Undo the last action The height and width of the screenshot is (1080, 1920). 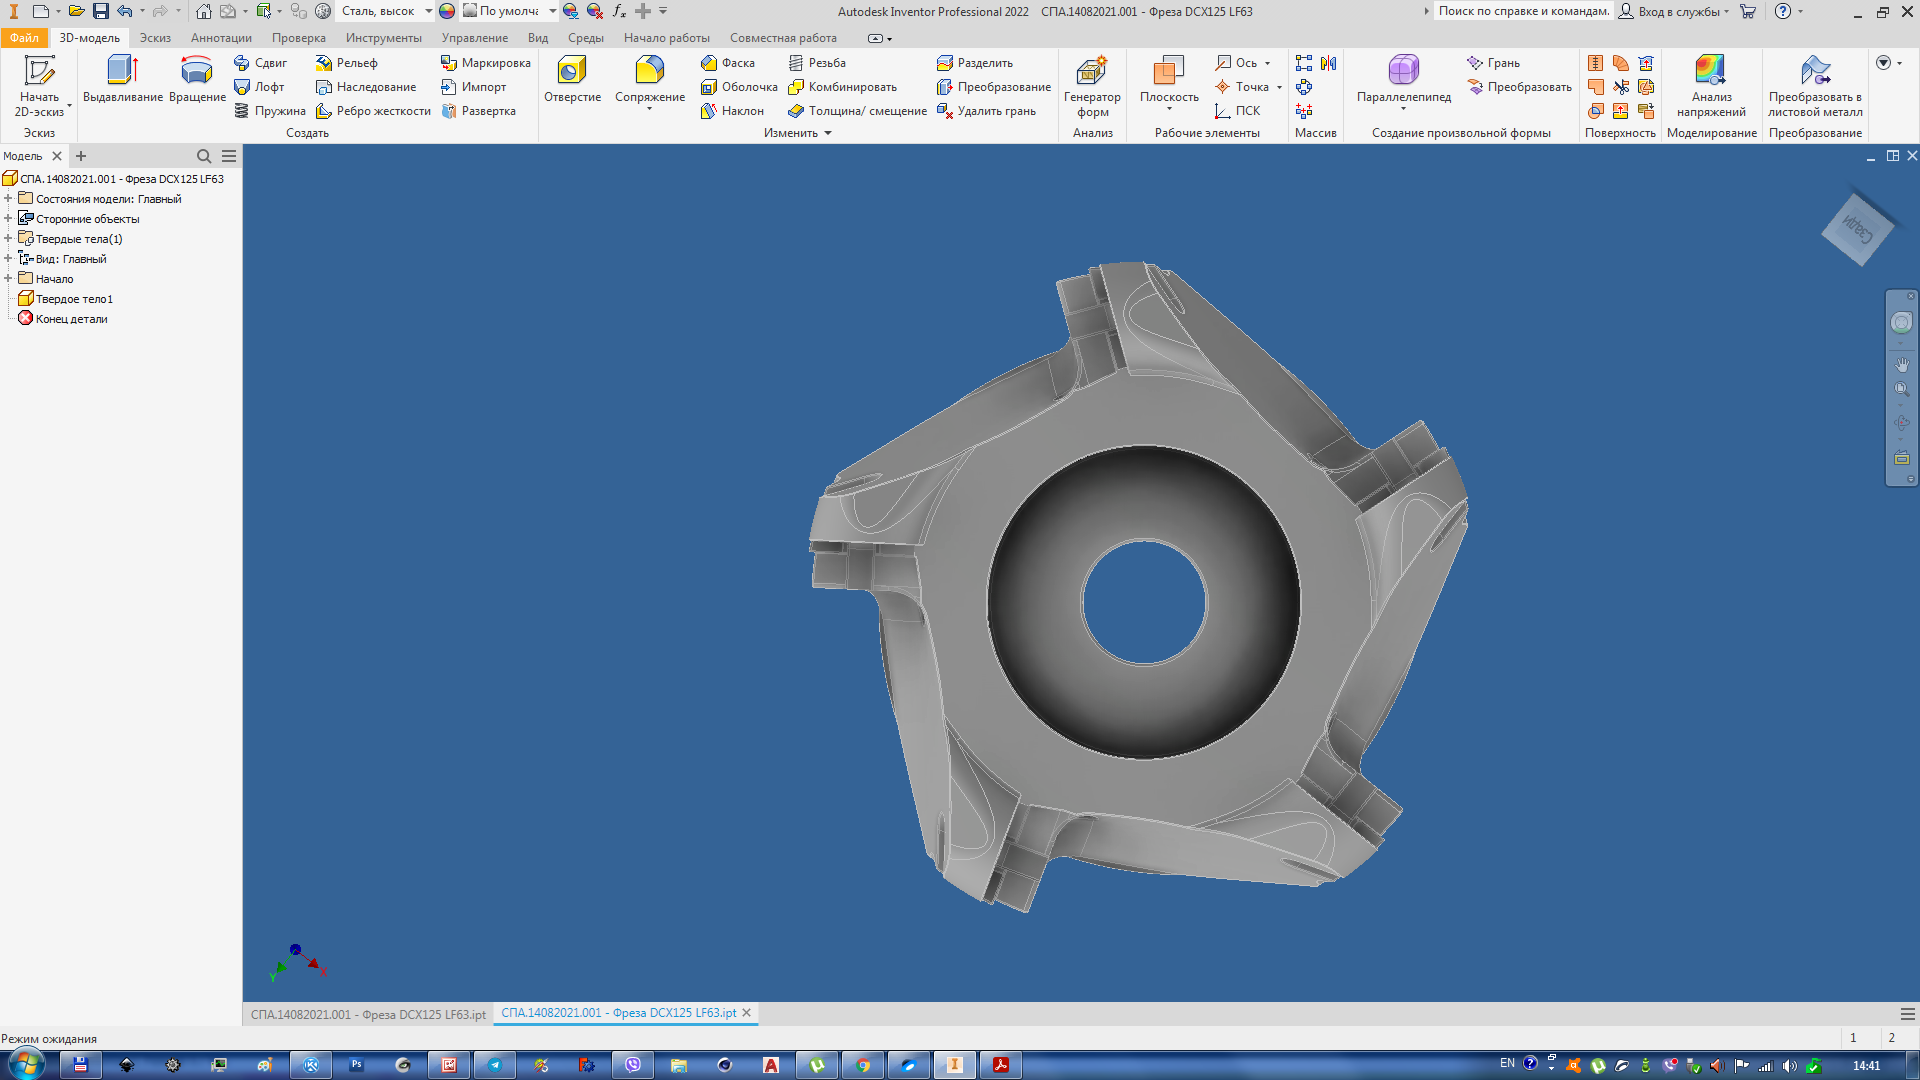pyautogui.click(x=125, y=11)
